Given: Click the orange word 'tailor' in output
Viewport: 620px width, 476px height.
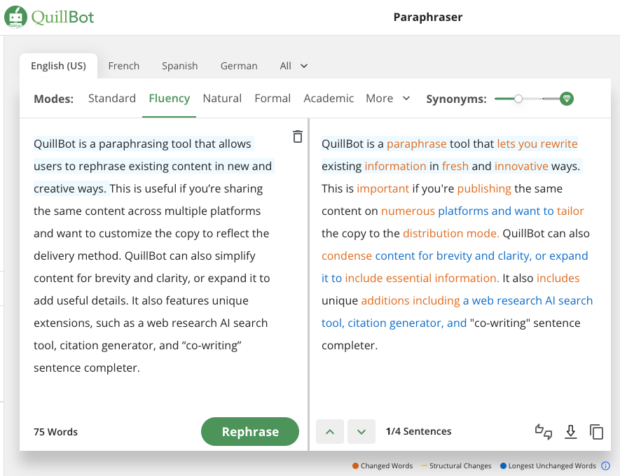Looking at the screenshot, I should pyautogui.click(x=570, y=211).
